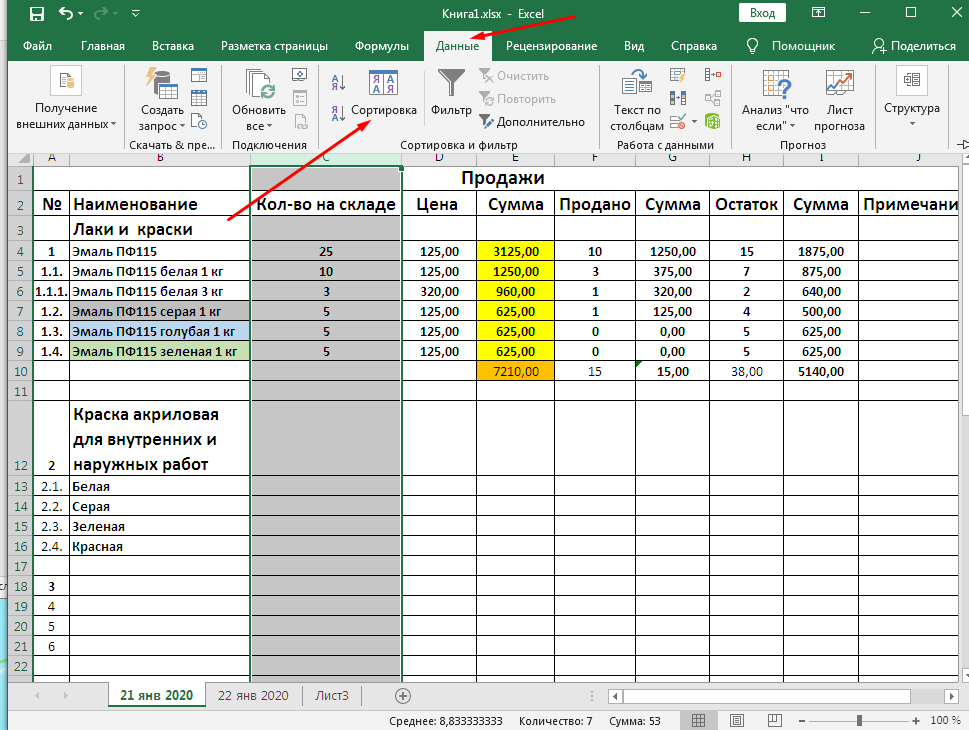
Task: Click Recent Sources icon with clock
Action: (199, 121)
